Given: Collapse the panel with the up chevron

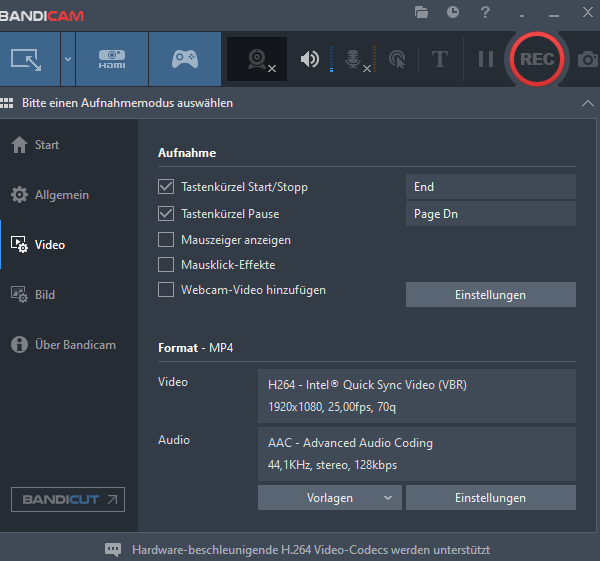Looking at the screenshot, I should click(588, 103).
